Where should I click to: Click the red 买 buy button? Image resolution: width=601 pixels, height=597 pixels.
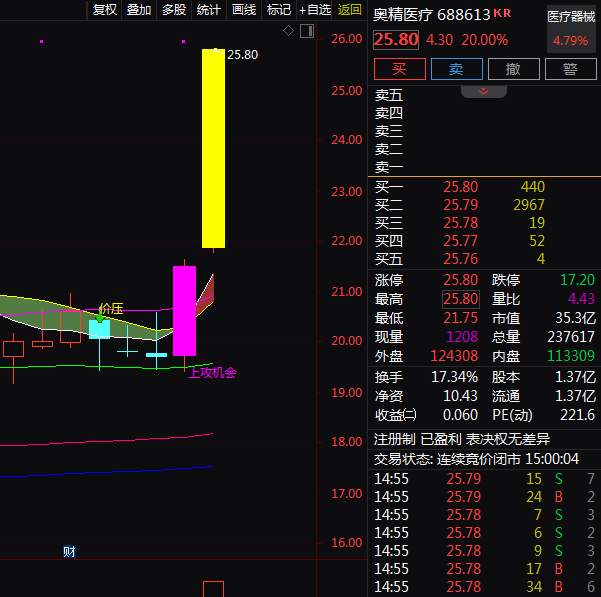399,69
